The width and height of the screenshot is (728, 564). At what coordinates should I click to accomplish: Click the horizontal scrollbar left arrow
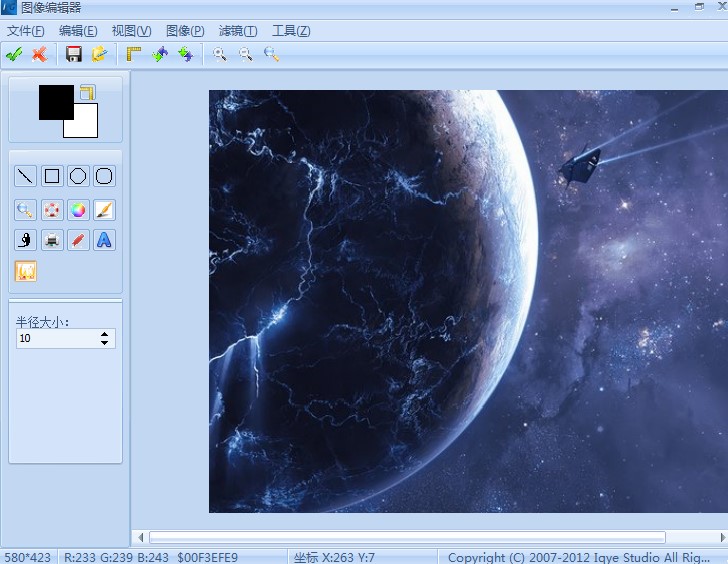click(x=141, y=537)
